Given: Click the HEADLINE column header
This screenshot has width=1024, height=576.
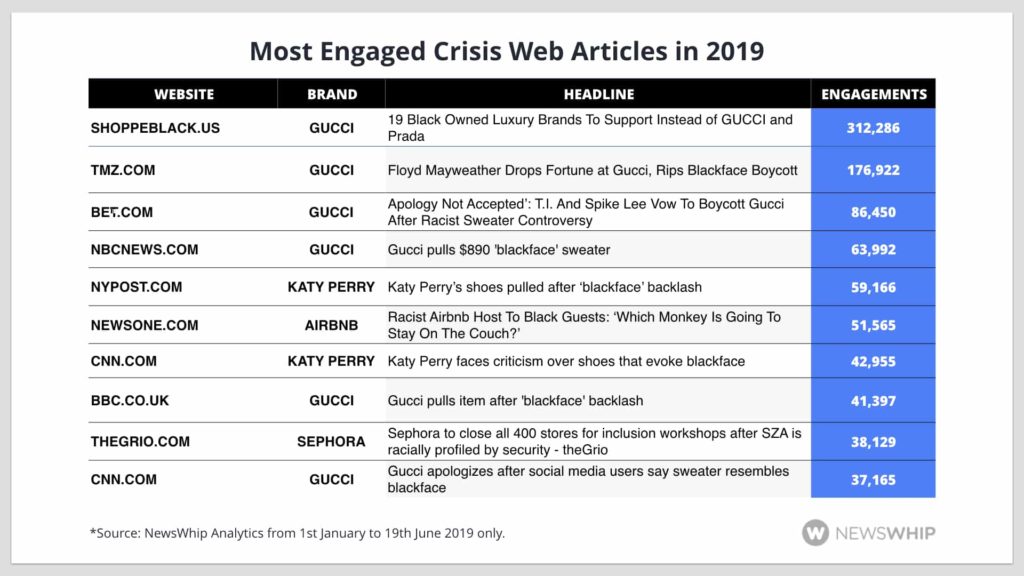Looking at the screenshot, I should 599,94.
